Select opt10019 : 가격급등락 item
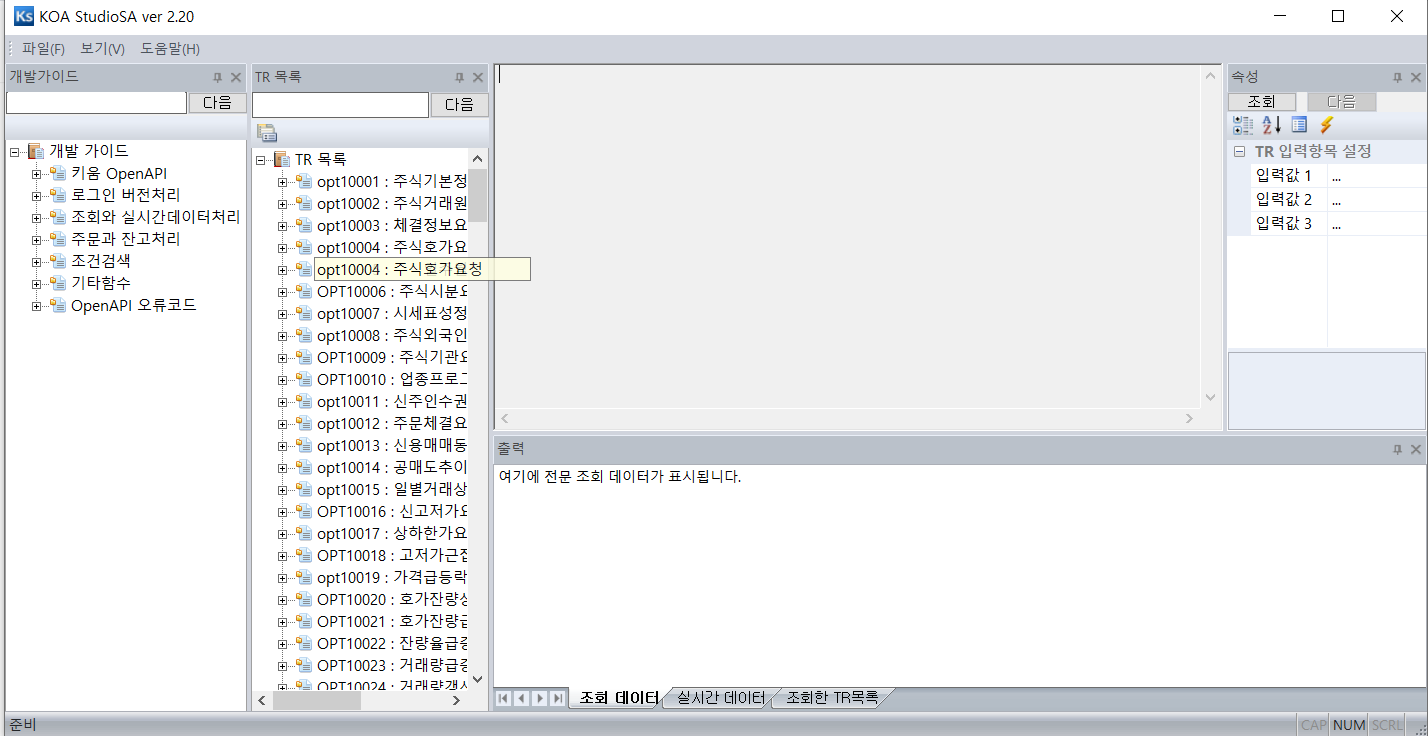1428x736 pixels. pyautogui.click(x=391, y=578)
